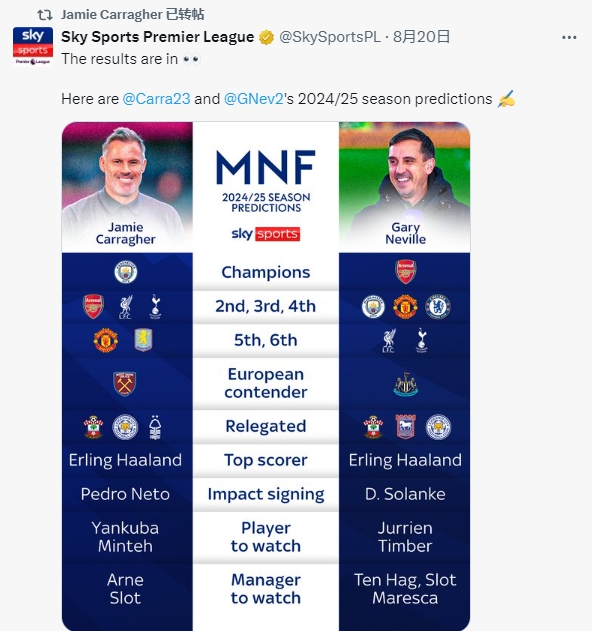Click the @SkySportsPL handle
Screen dimensions: 592x631
coord(330,37)
